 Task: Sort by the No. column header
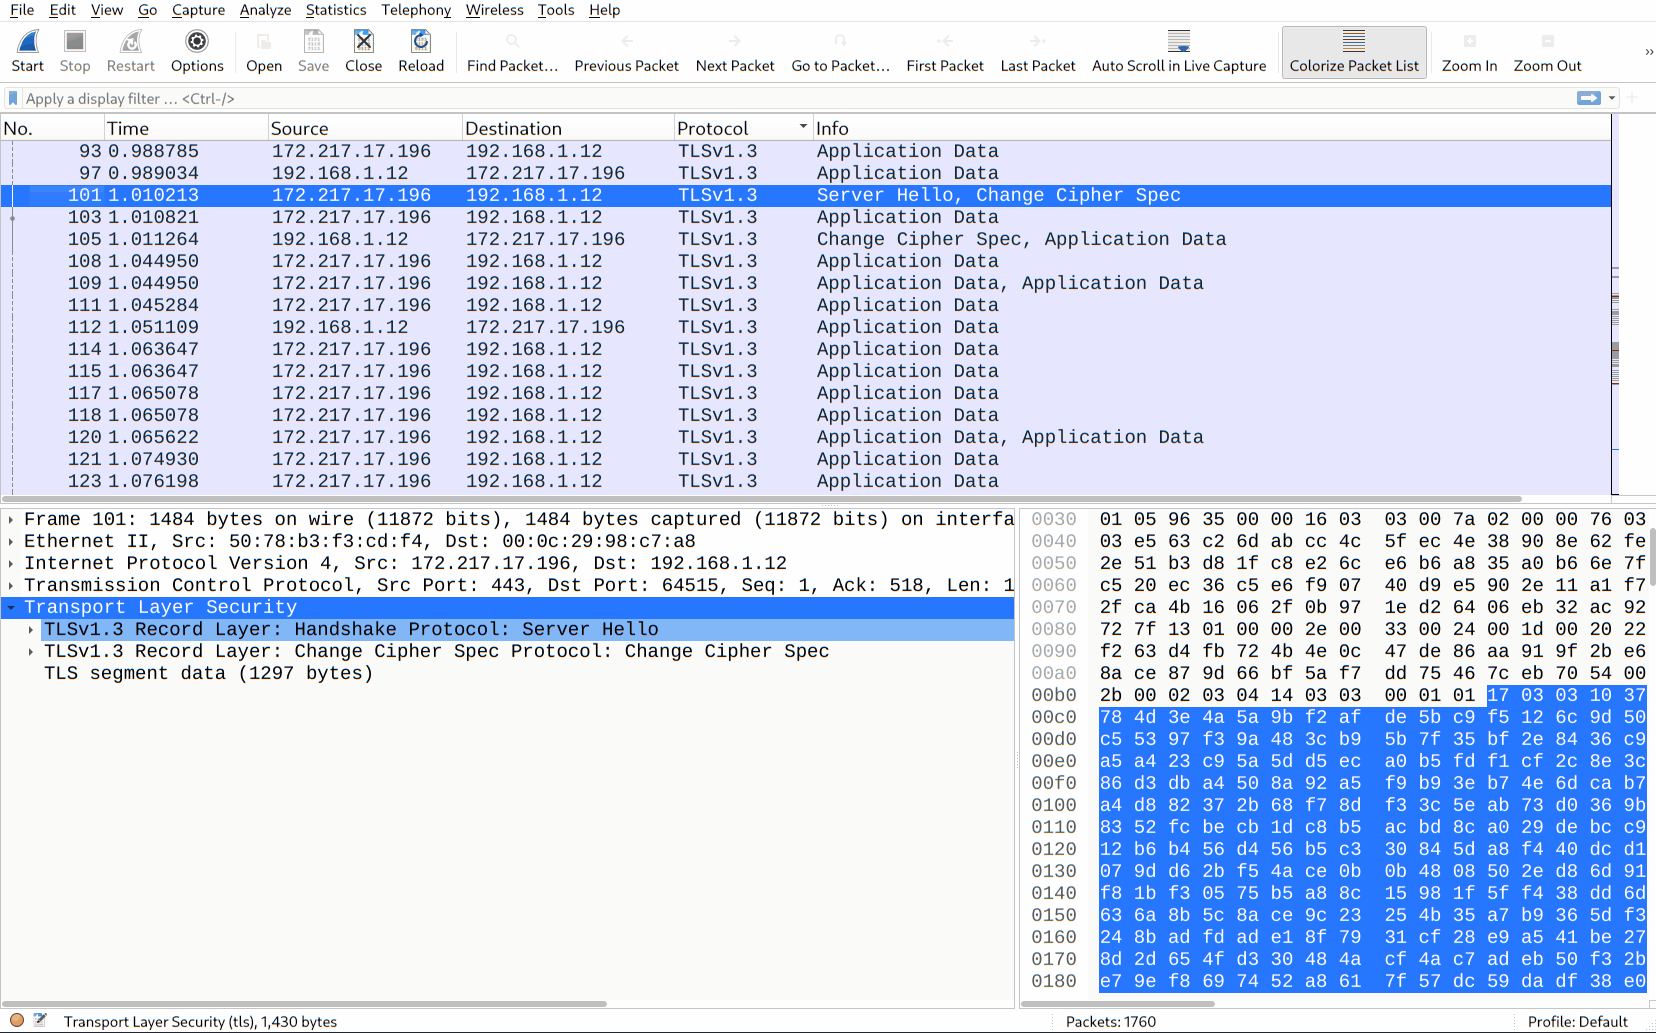pos(52,128)
